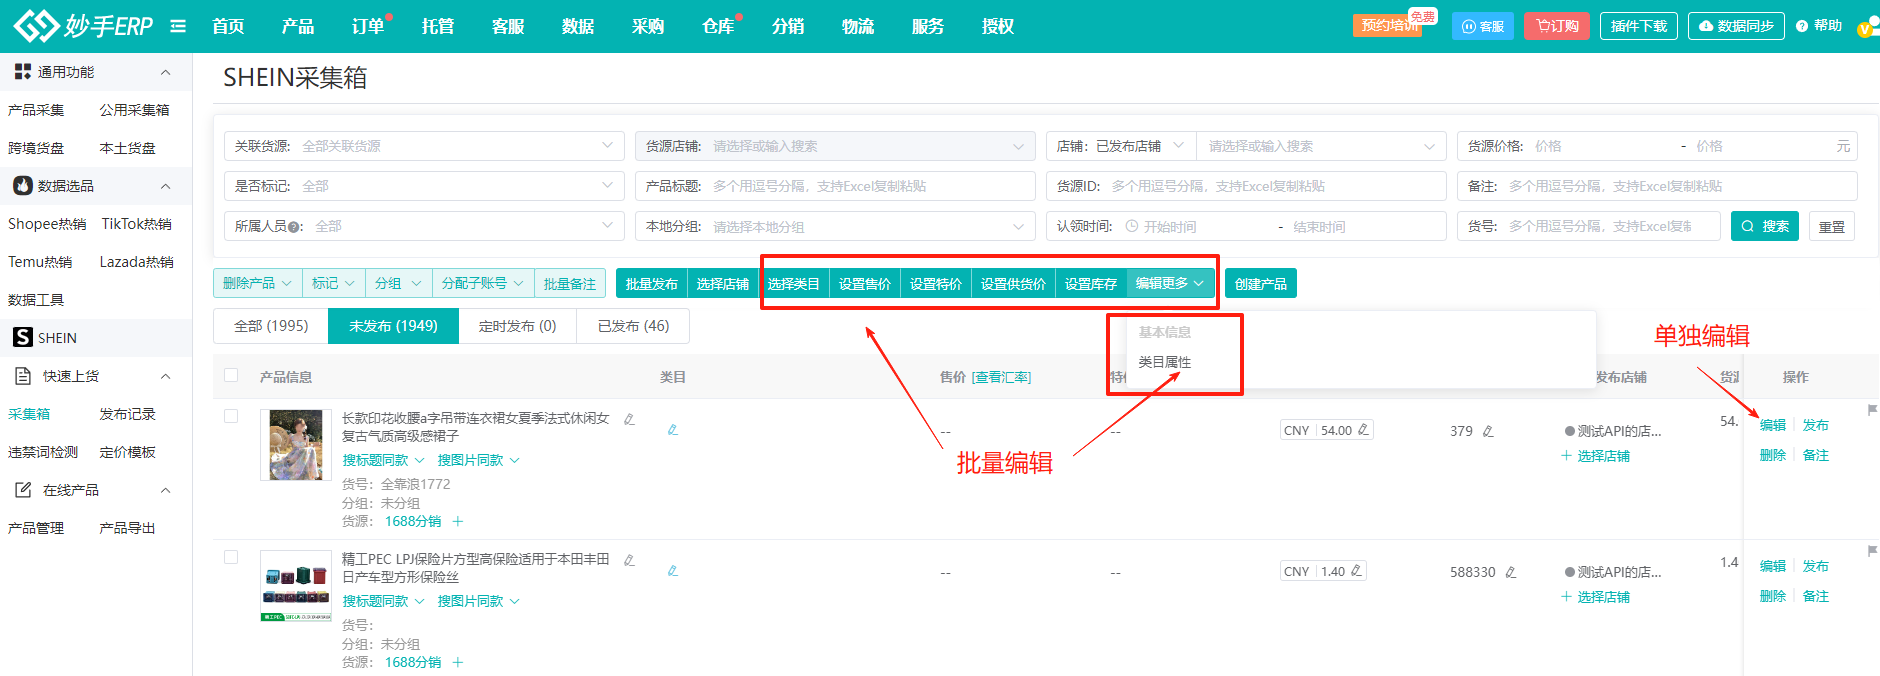
Task: Click 选择店铺 link in the dress row
Action: pos(1596,456)
